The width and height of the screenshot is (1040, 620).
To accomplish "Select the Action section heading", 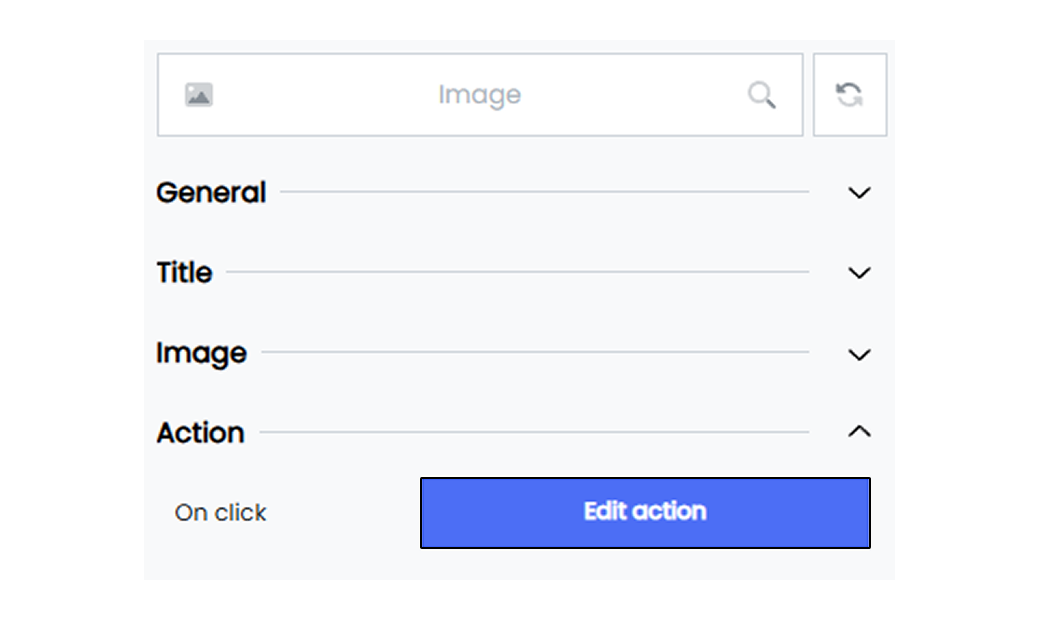I will click(x=200, y=433).
